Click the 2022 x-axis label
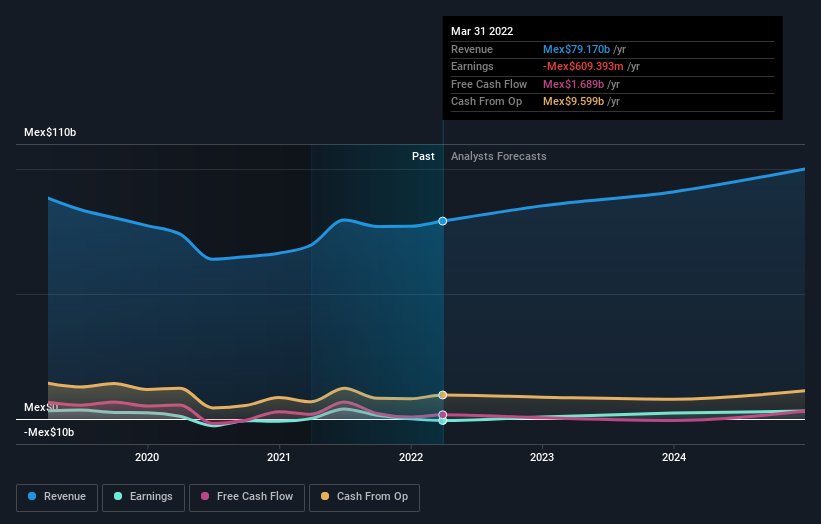821x524 pixels. click(410, 457)
